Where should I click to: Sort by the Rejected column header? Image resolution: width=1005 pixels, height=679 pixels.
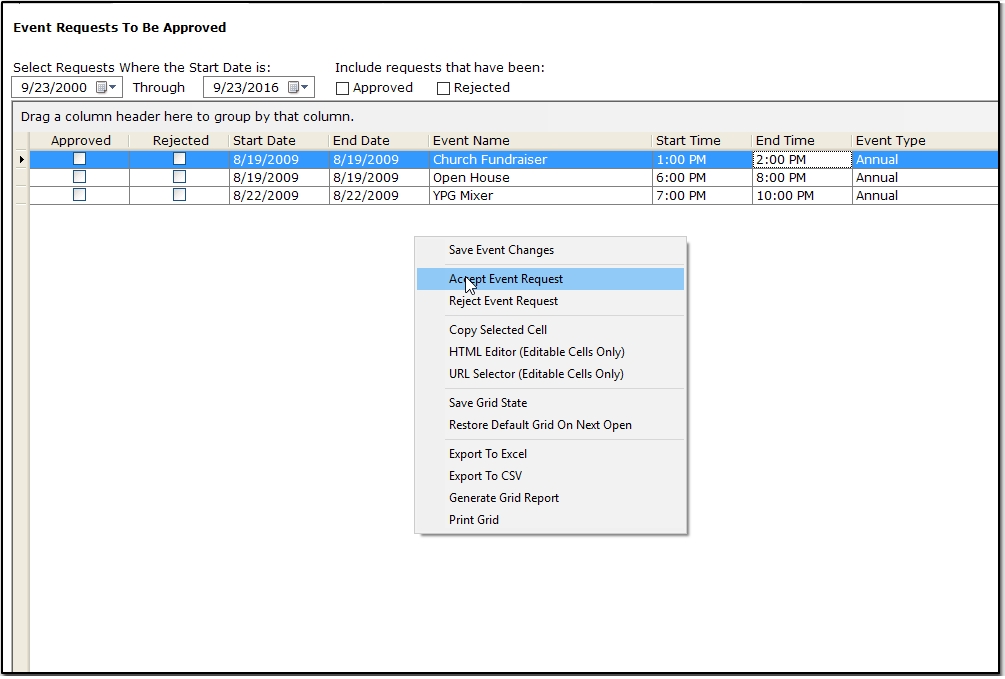[x=180, y=140]
